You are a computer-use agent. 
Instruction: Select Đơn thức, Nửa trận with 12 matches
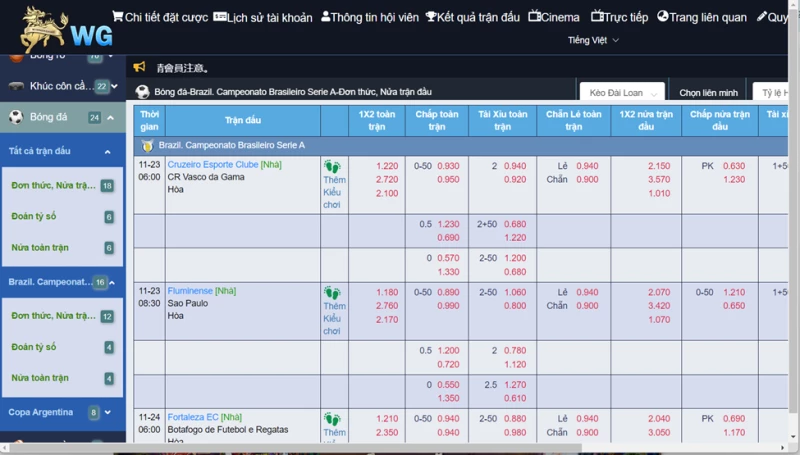(62, 316)
